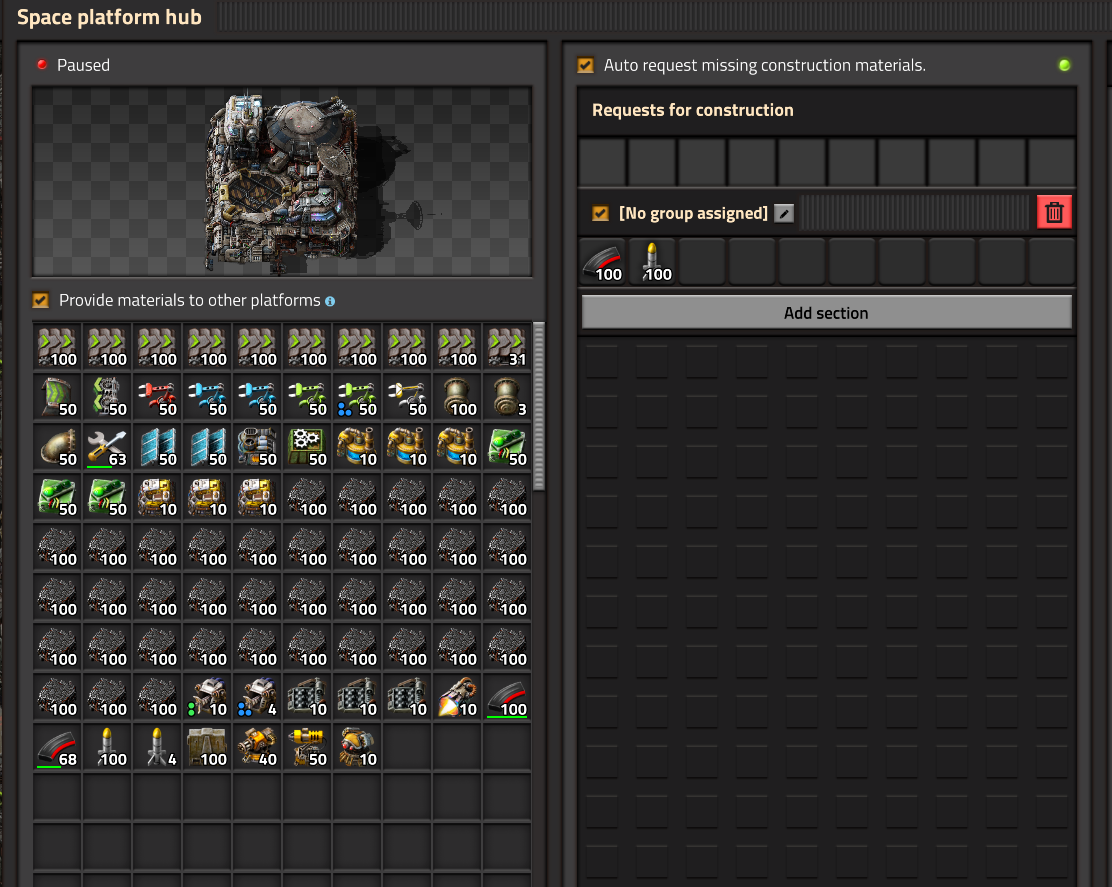The height and width of the screenshot is (887, 1112).
Task: Toggle Provide materials to other platforms
Action: pos(41,301)
